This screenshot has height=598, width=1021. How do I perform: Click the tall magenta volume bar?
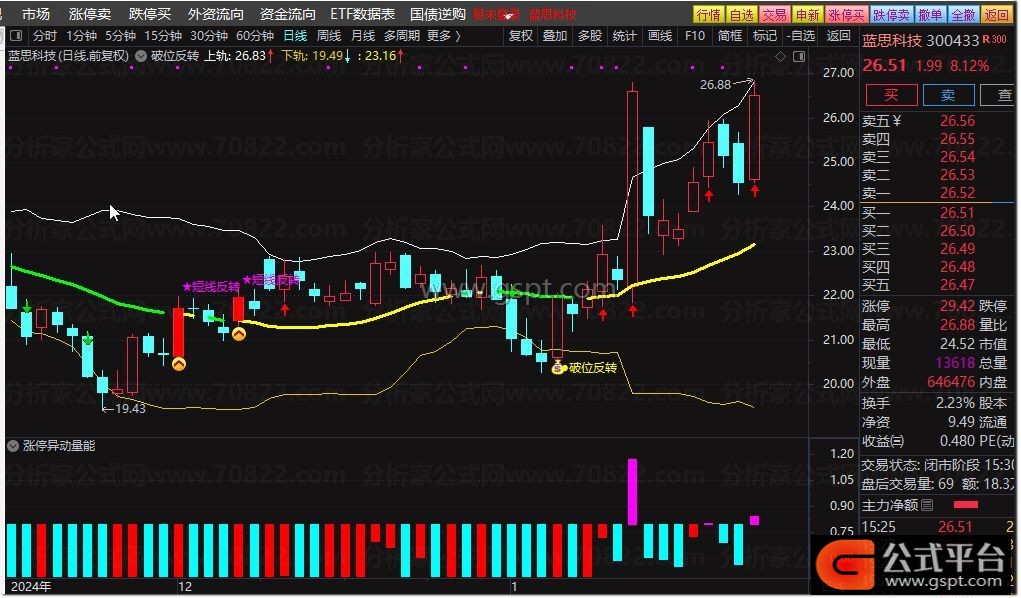tap(632, 492)
